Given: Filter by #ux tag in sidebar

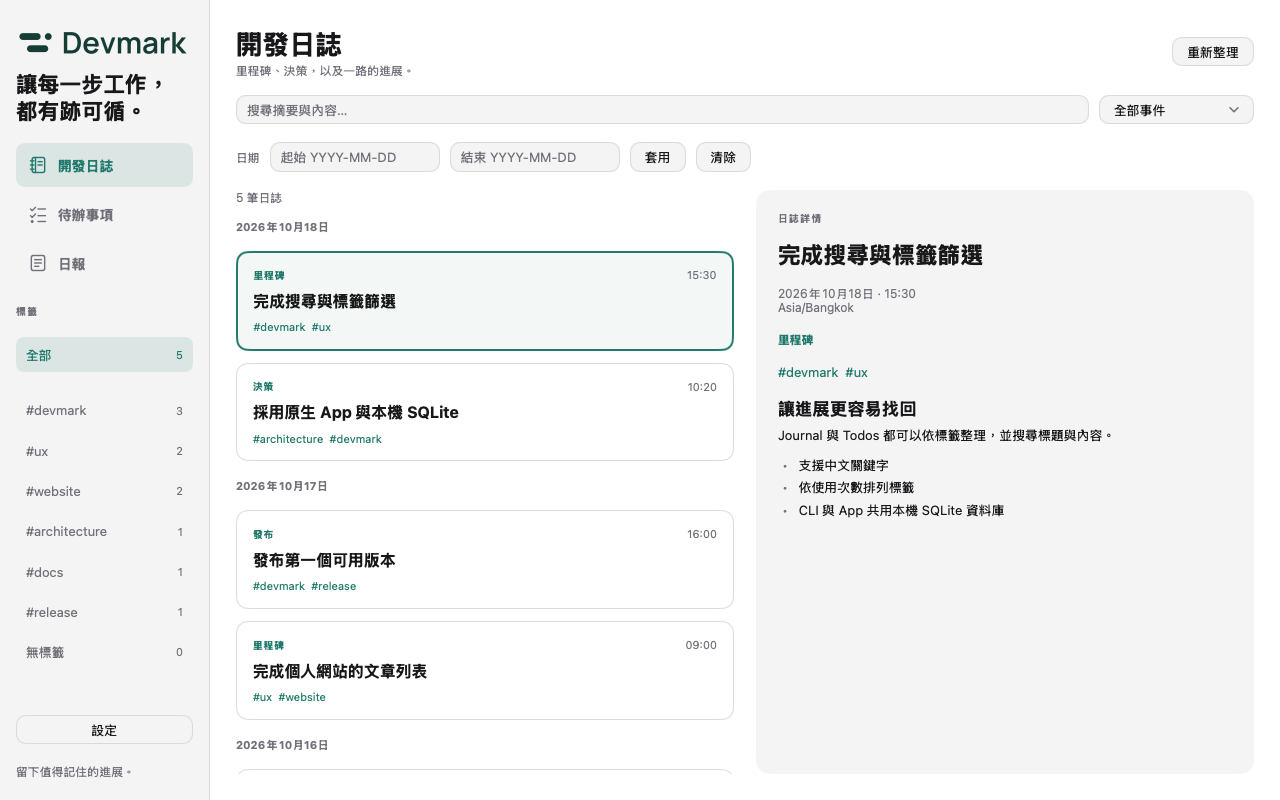Looking at the screenshot, I should pyautogui.click(x=104, y=451).
